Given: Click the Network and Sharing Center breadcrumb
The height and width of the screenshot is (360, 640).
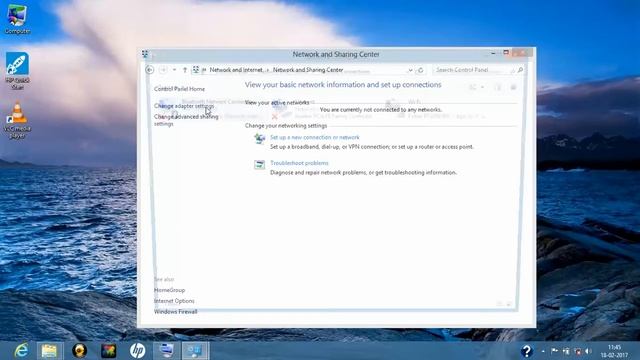Looking at the screenshot, I should pyautogui.click(x=308, y=70).
